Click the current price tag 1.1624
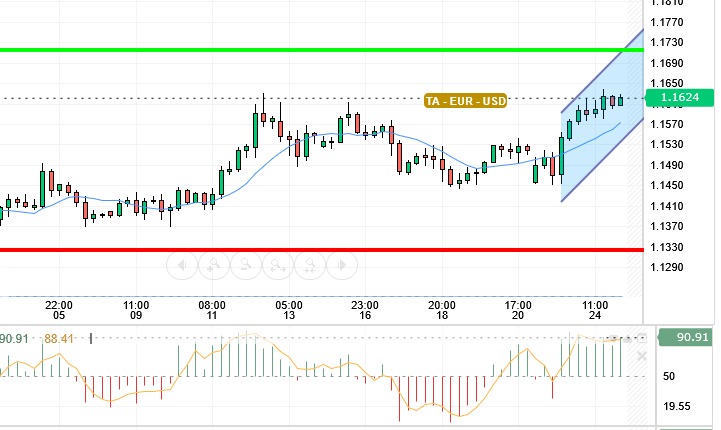The height and width of the screenshot is (430, 721). (680, 97)
